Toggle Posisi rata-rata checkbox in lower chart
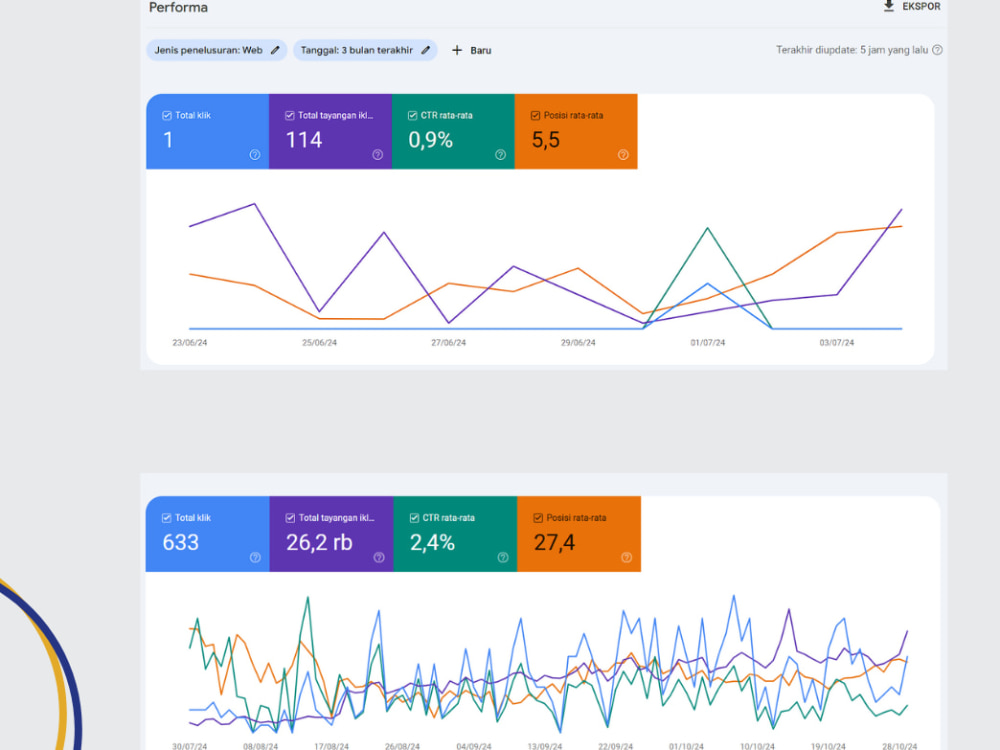 pos(538,518)
